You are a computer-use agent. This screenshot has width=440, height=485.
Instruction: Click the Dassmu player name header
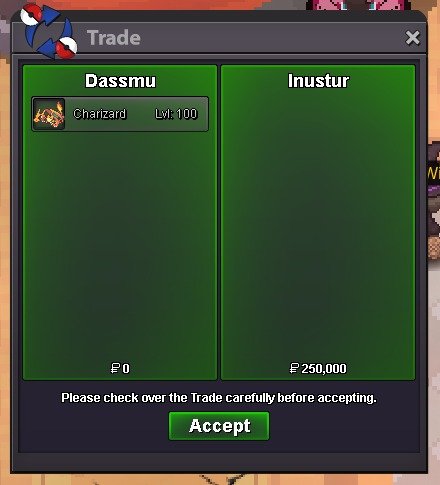(x=120, y=81)
